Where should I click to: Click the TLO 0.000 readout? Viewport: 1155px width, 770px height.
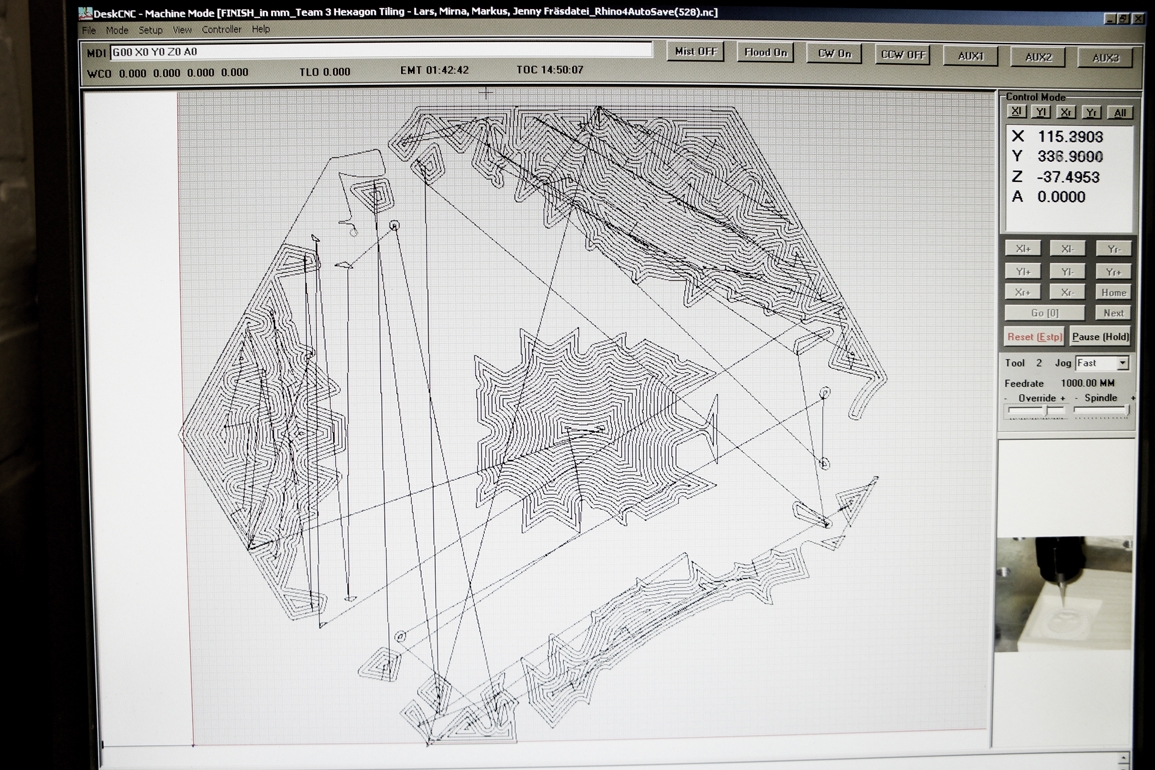click(x=325, y=71)
